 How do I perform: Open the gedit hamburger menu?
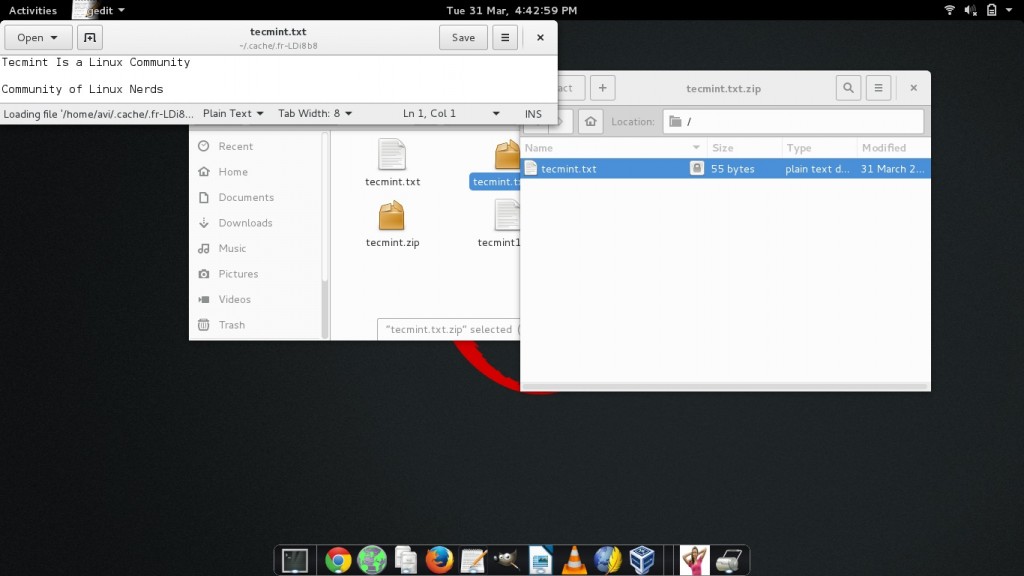pyautogui.click(x=505, y=38)
